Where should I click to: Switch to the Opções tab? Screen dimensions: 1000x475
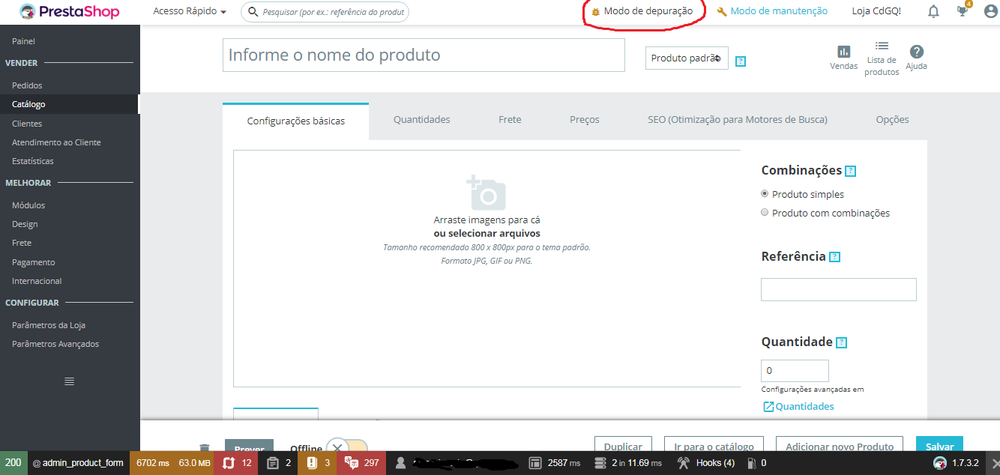[x=892, y=119]
